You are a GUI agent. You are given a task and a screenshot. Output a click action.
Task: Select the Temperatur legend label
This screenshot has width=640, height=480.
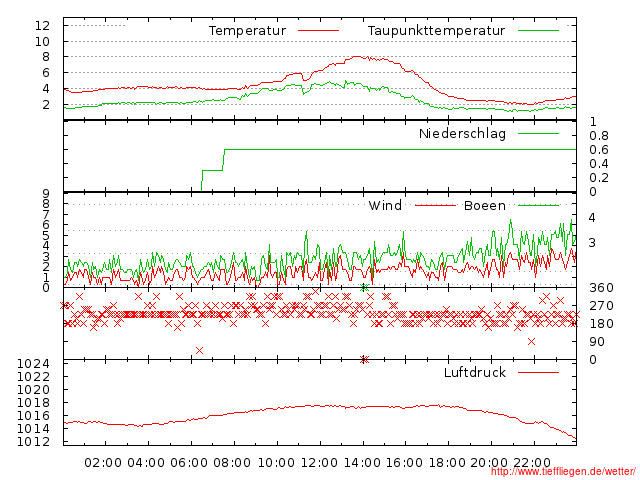[247, 31]
